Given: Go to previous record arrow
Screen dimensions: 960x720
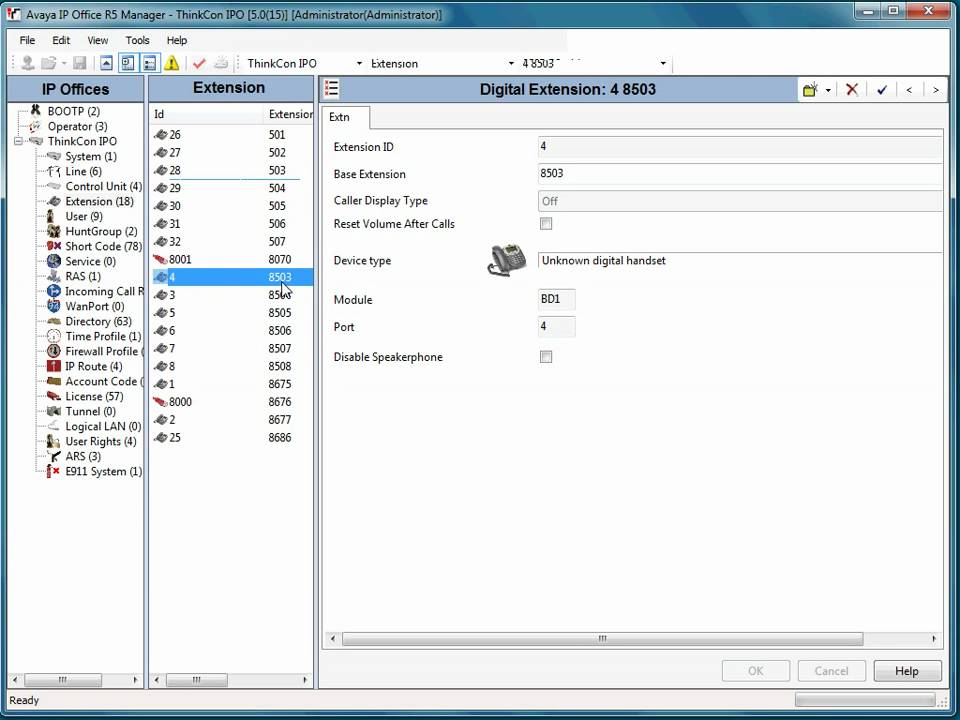Looking at the screenshot, I should pos(909,90).
